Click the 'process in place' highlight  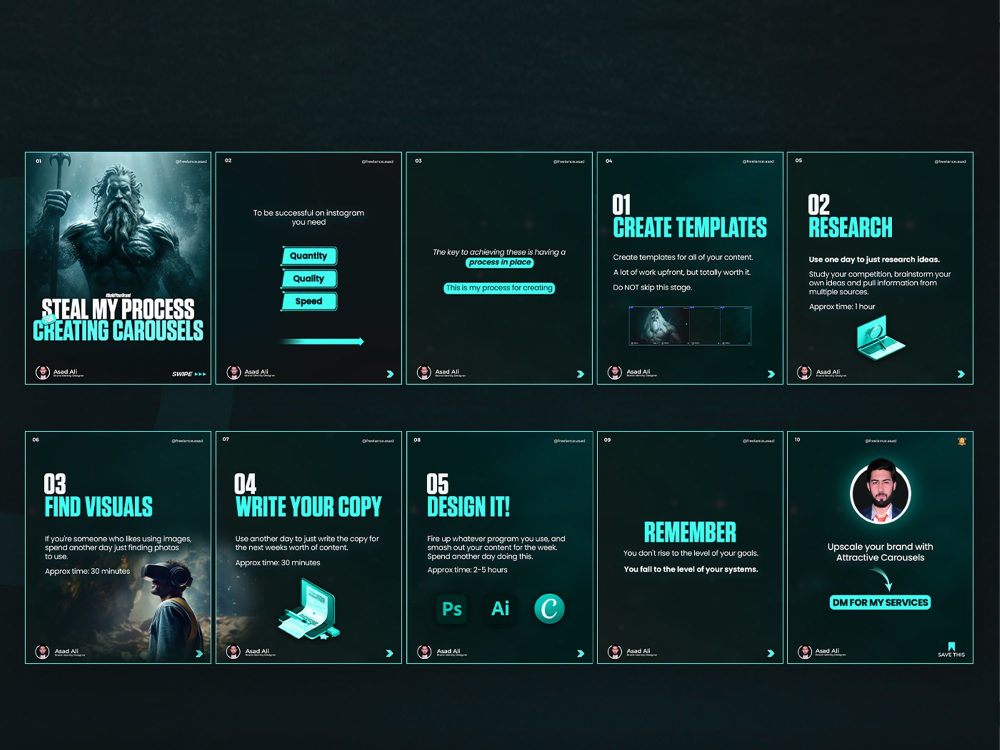(499, 262)
